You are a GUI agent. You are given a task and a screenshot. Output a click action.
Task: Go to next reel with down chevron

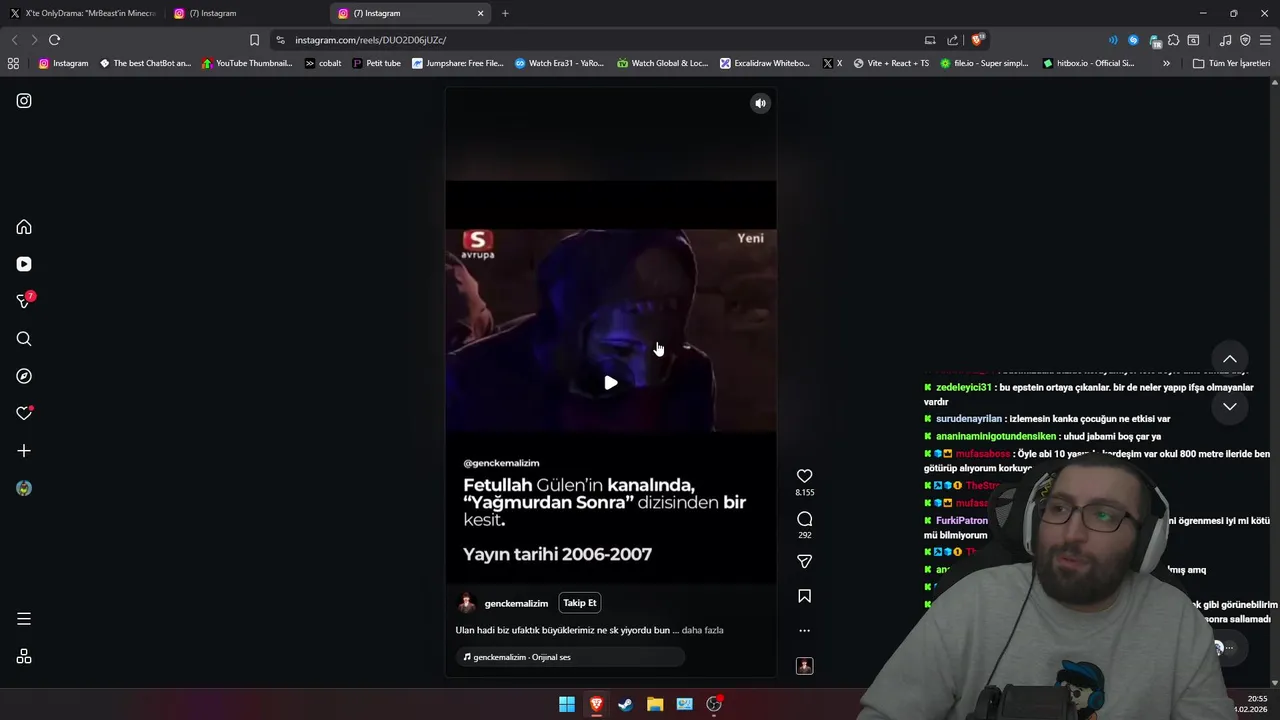pos(1229,407)
